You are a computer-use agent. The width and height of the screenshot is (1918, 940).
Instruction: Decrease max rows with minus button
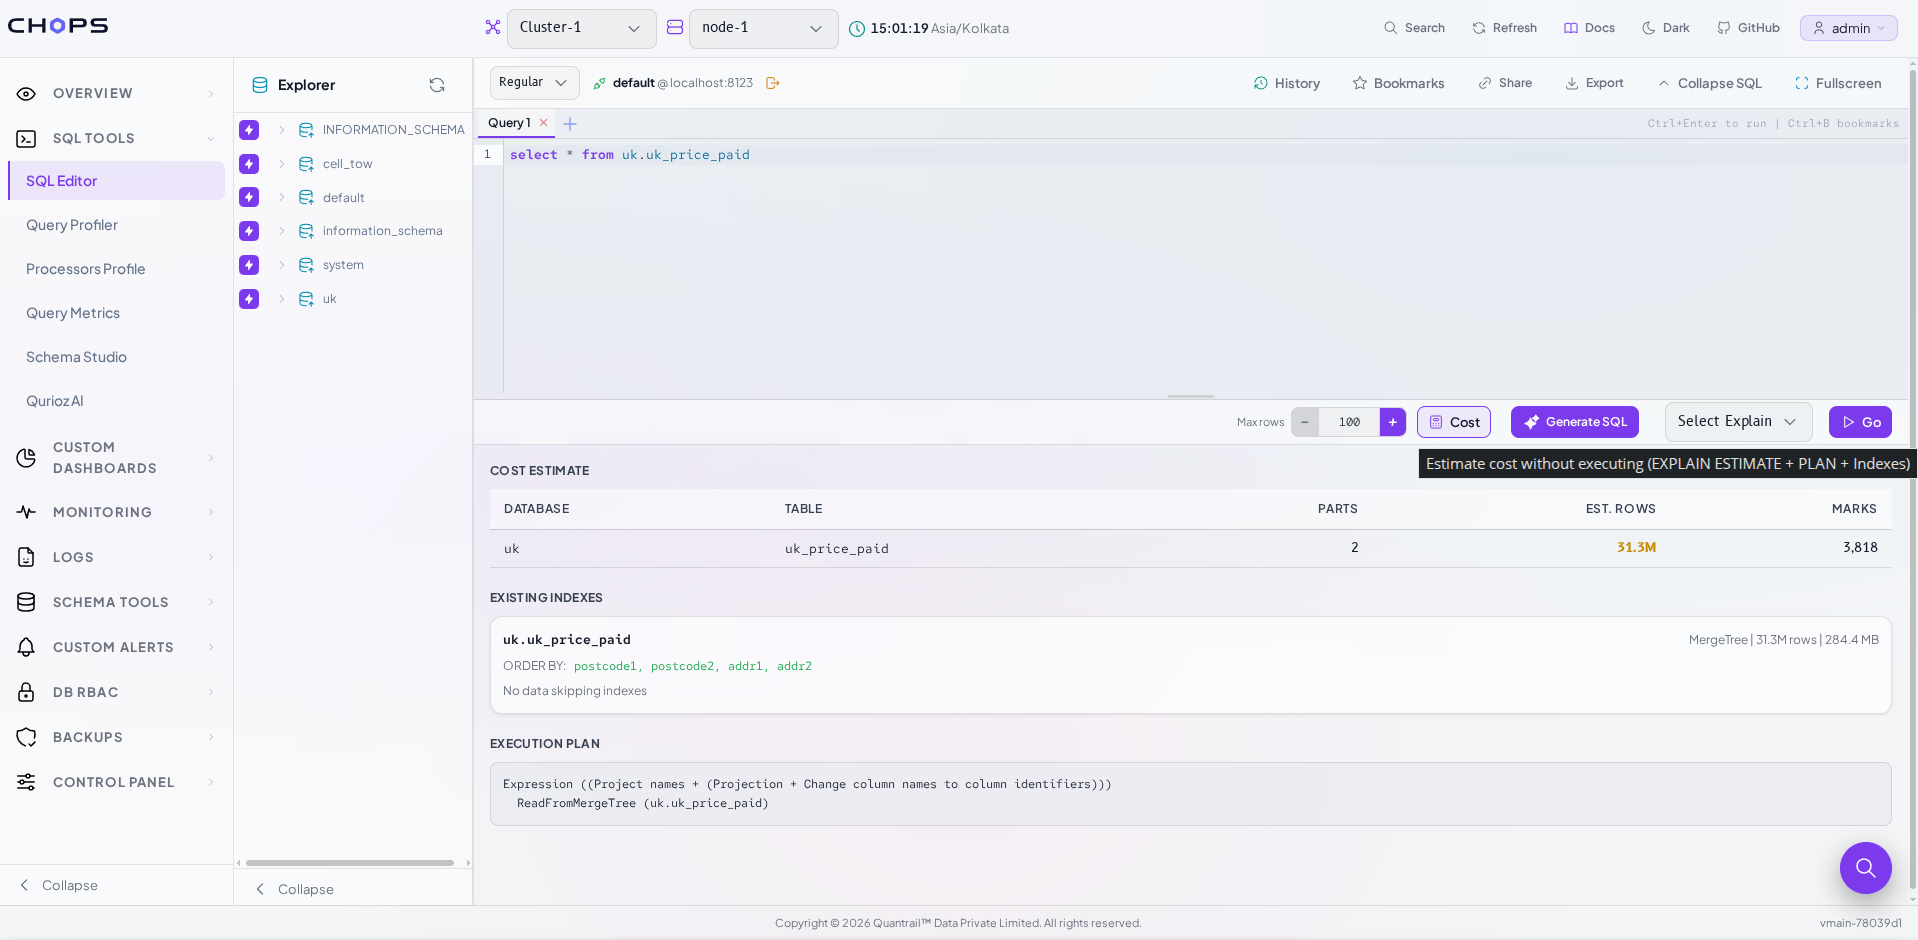point(1304,422)
